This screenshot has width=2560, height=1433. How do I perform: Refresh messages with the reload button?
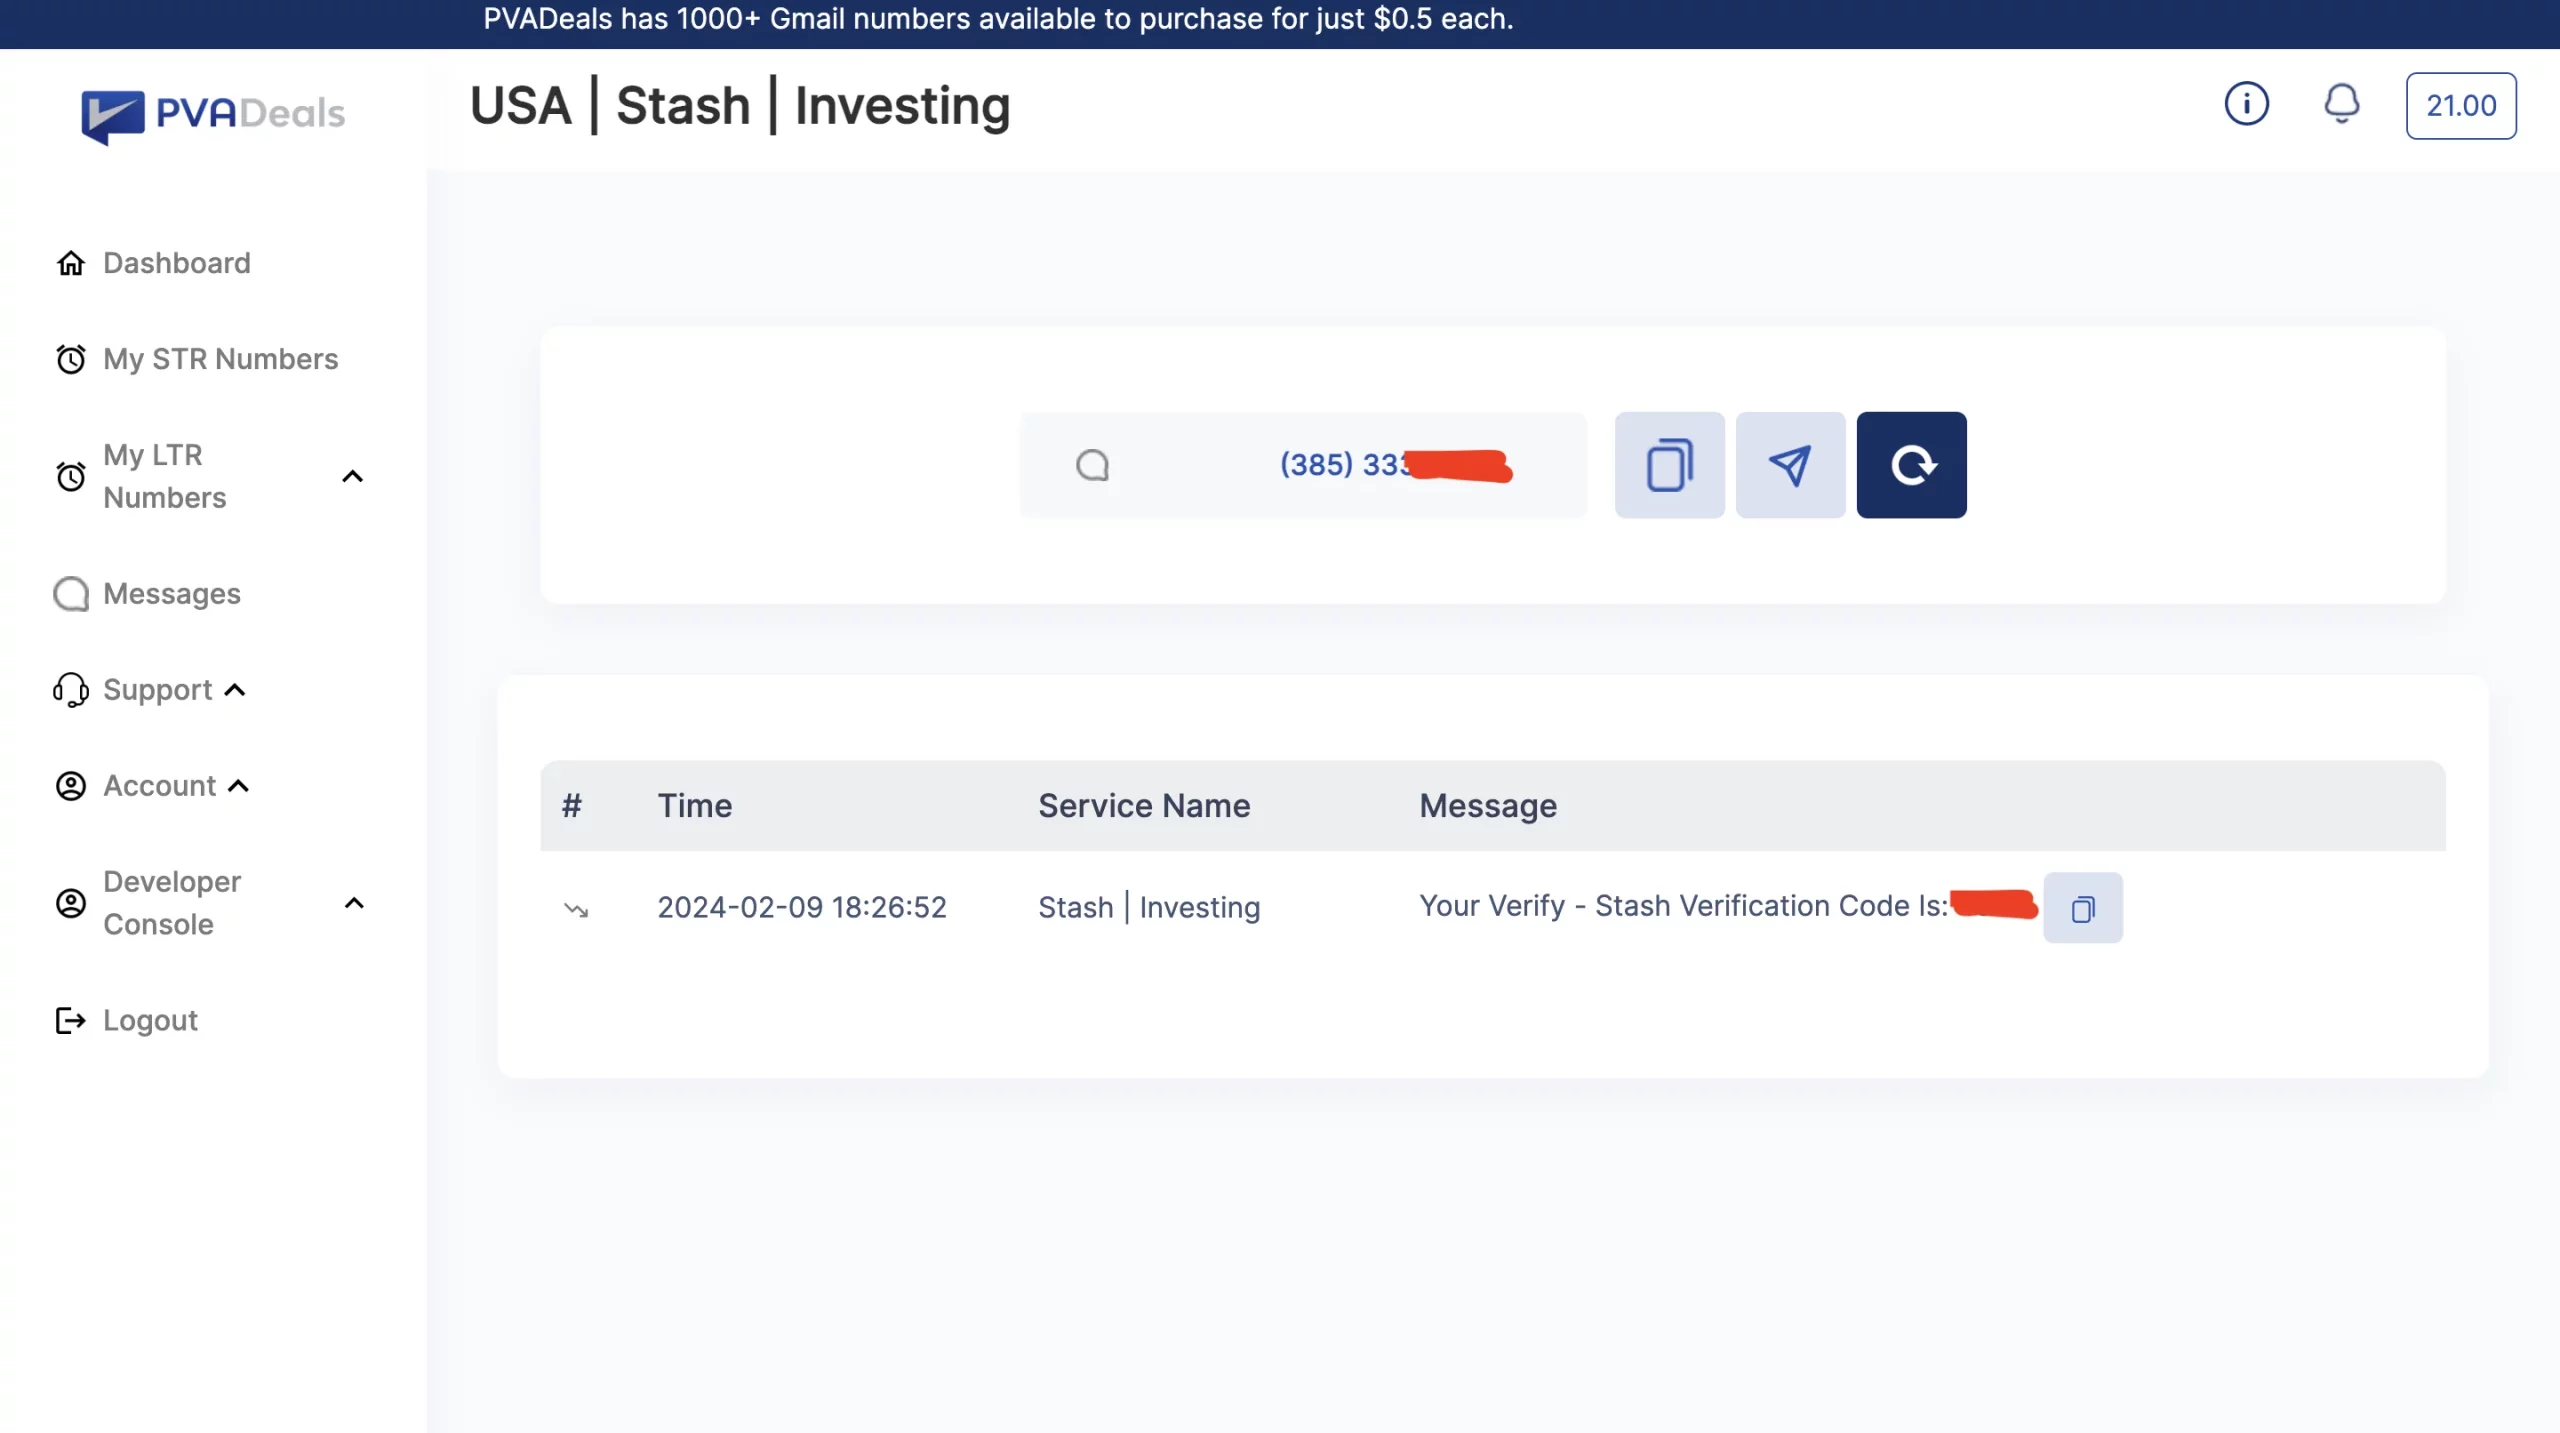tap(1911, 465)
